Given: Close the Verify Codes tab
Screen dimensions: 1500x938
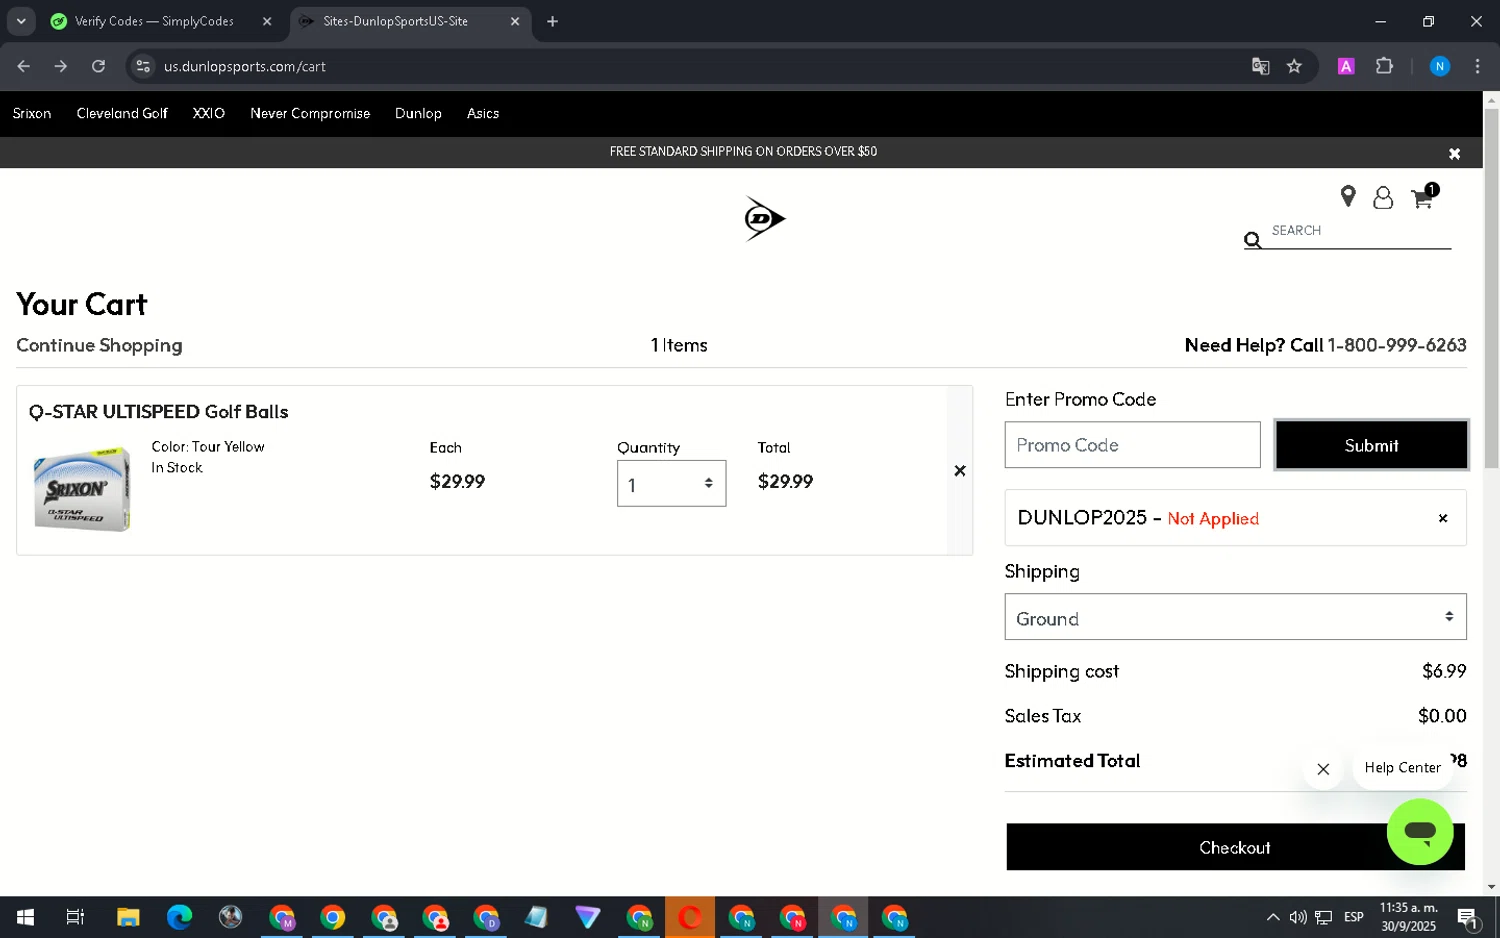Looking at the screenshot, I should [267, 21].
